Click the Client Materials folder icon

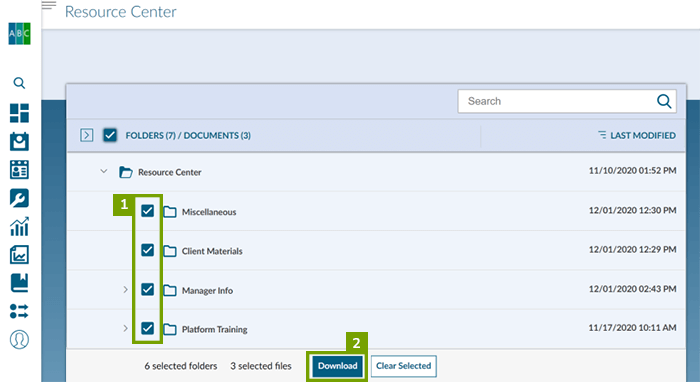pos(170,251)
